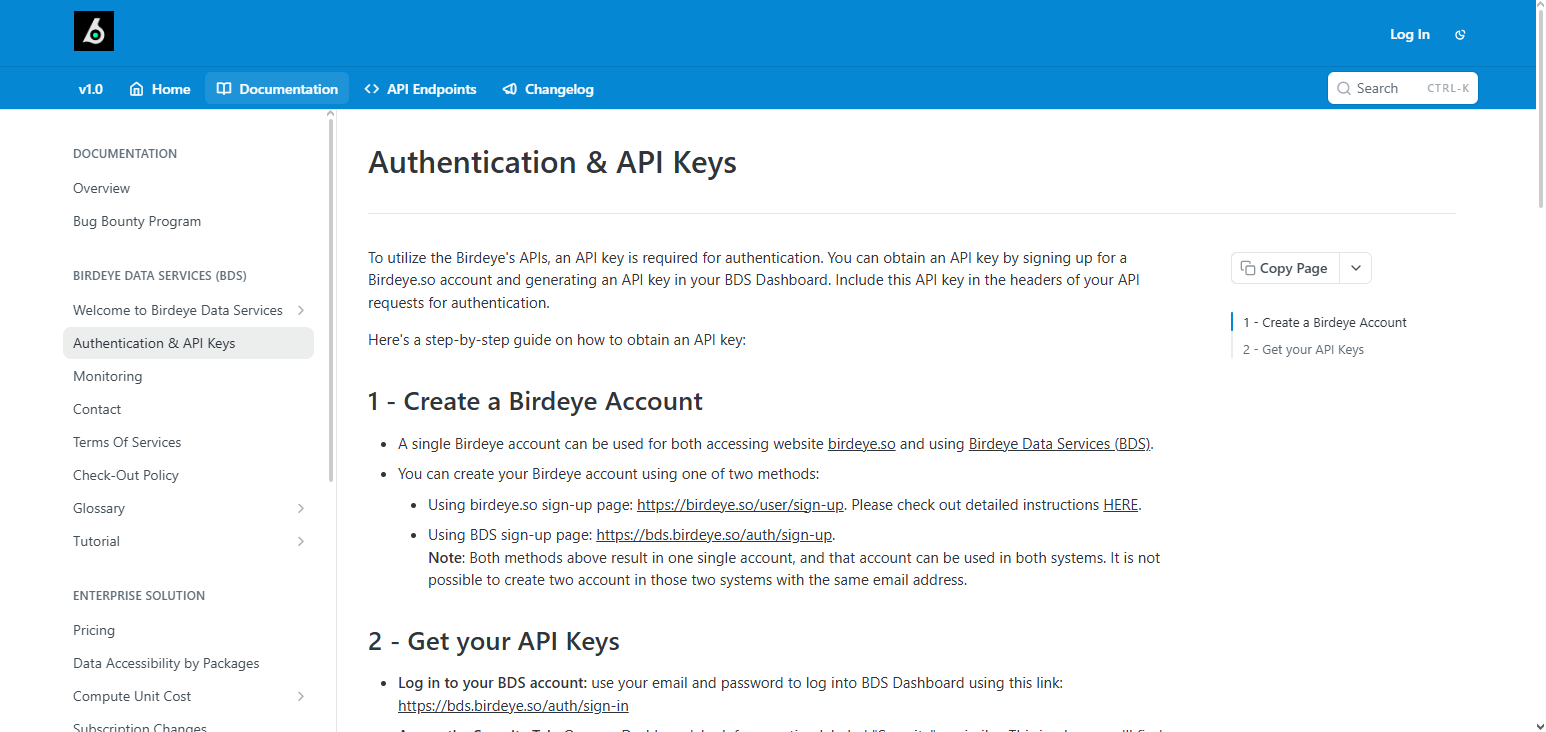Viewport: 1546px width, 732px height.
Task: Open https://bds.birdeye.so/auth/sign-in link
Action: pos(513,705)
